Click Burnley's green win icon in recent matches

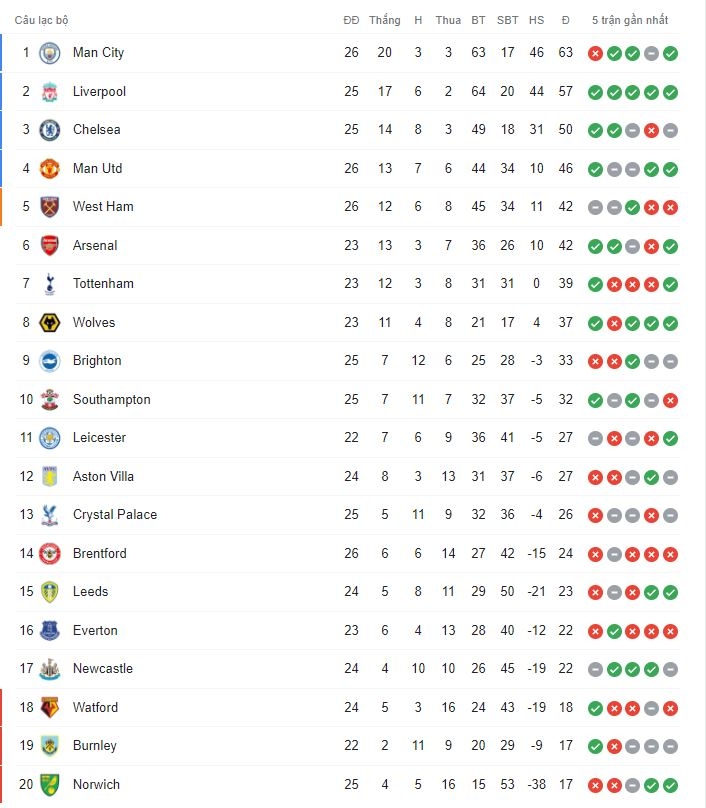click(x=595, y=746)
